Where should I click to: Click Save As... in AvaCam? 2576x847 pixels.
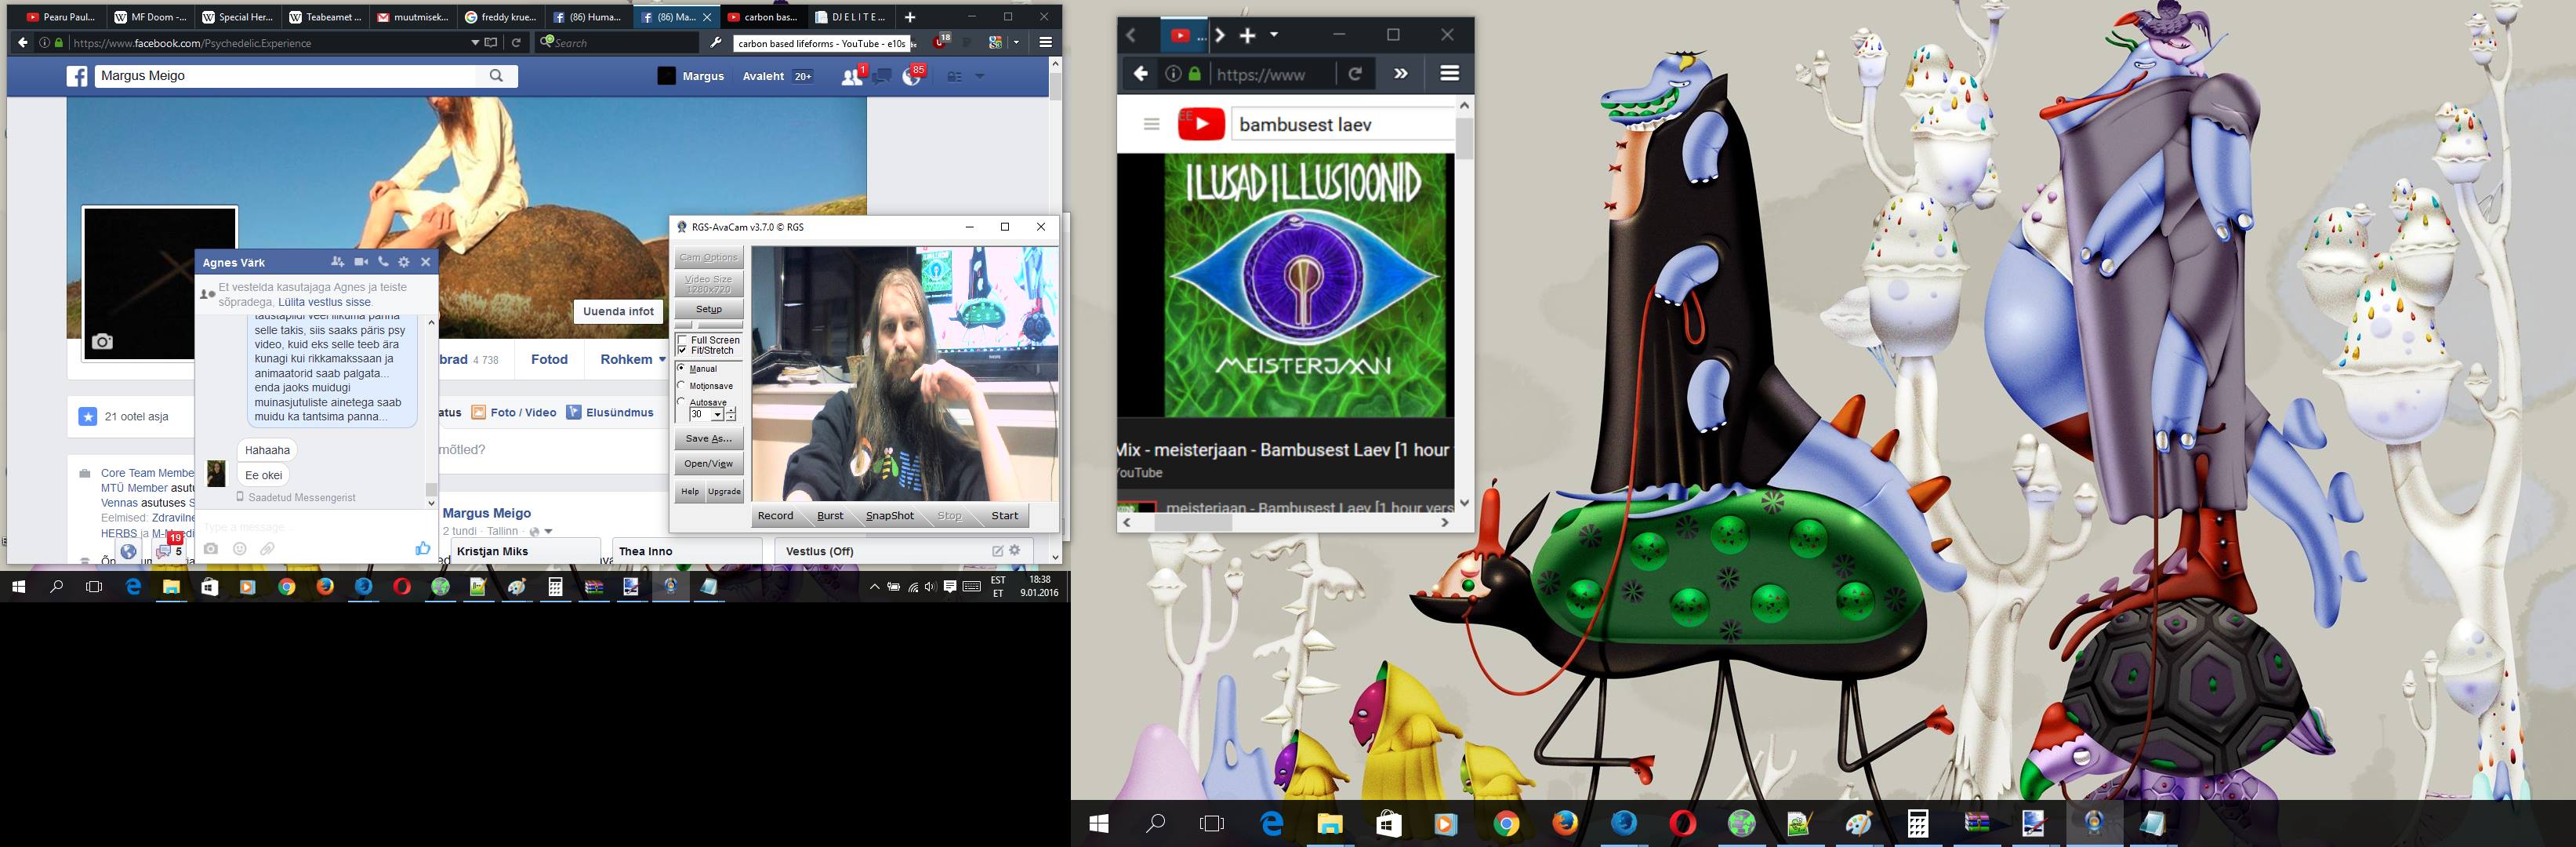[709, 438]
